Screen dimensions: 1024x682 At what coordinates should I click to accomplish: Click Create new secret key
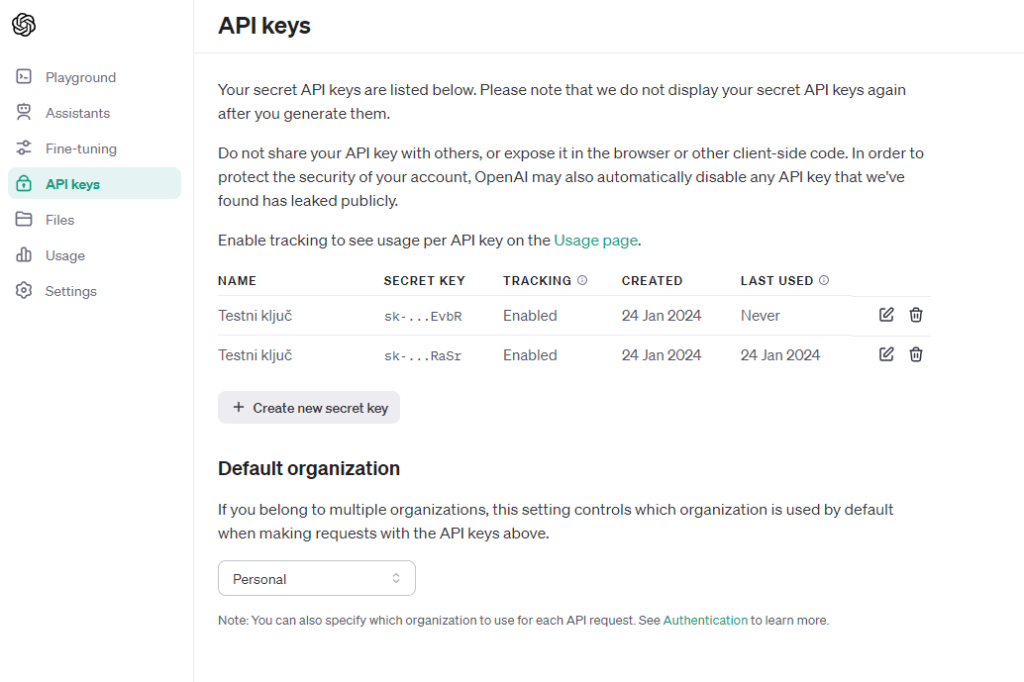coord(309,407)
